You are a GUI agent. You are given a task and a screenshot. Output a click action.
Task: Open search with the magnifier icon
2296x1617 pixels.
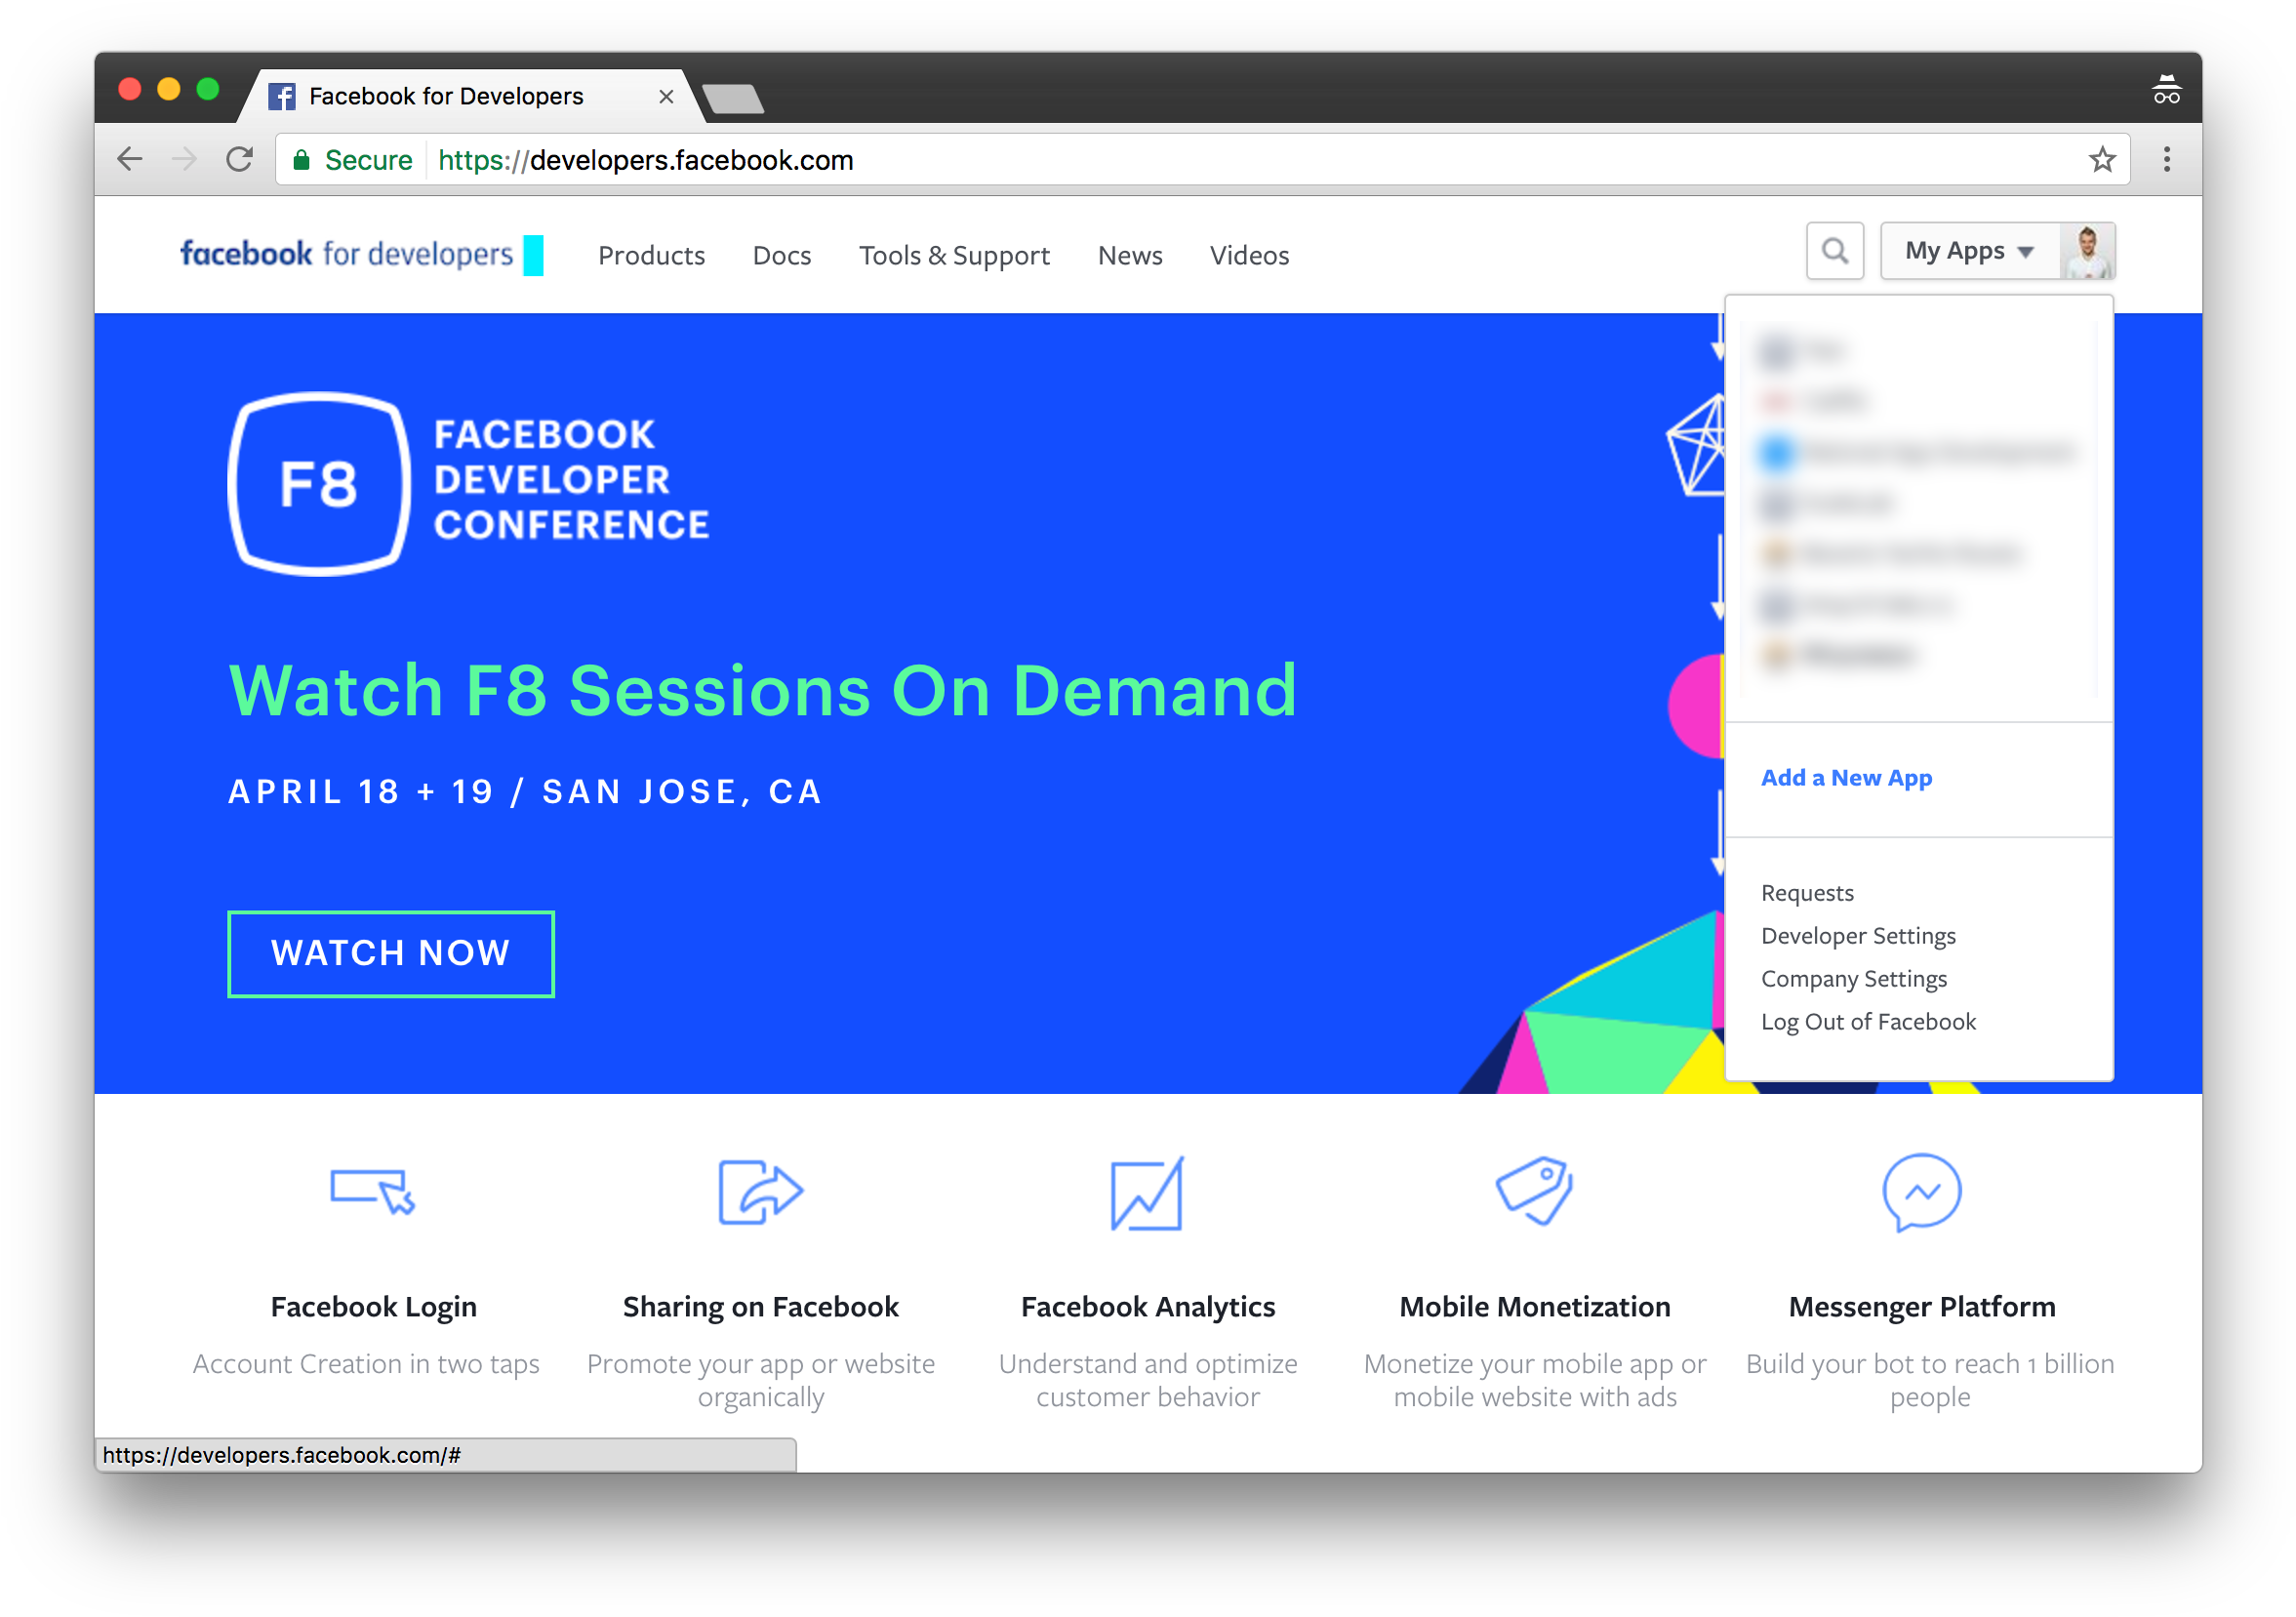[1834, 250]
